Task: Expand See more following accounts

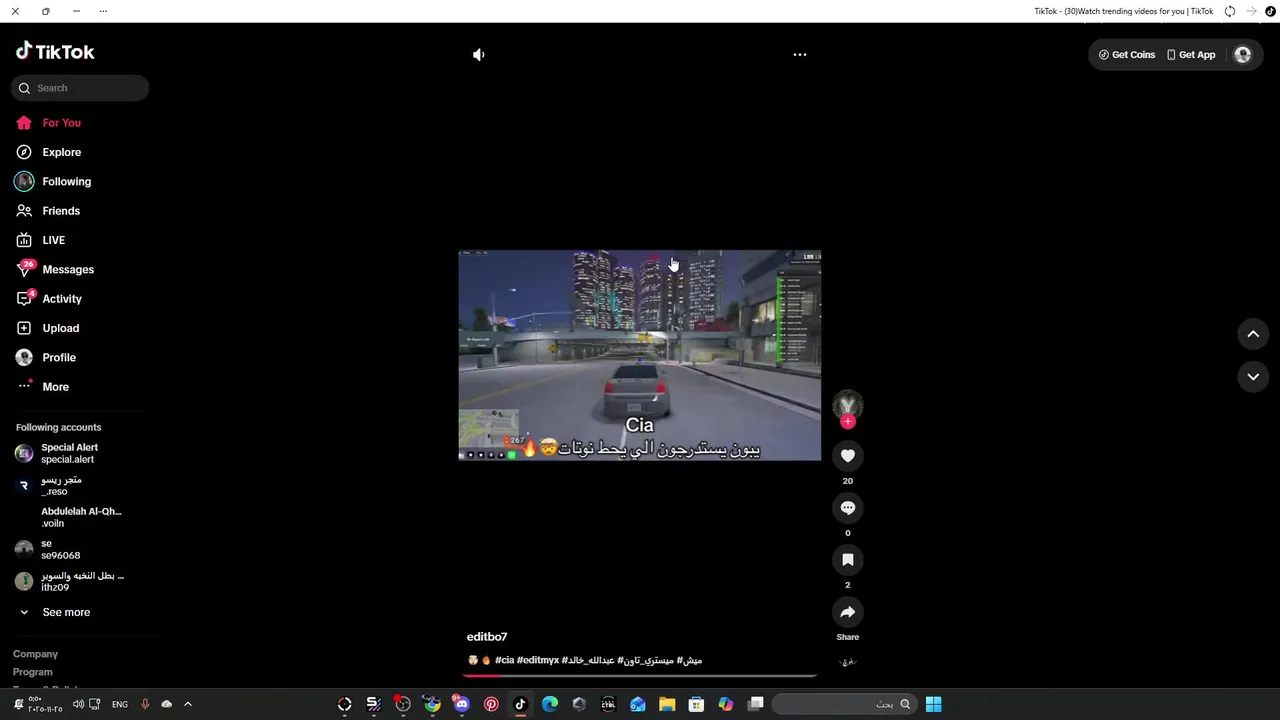Action: coord(66,612)
